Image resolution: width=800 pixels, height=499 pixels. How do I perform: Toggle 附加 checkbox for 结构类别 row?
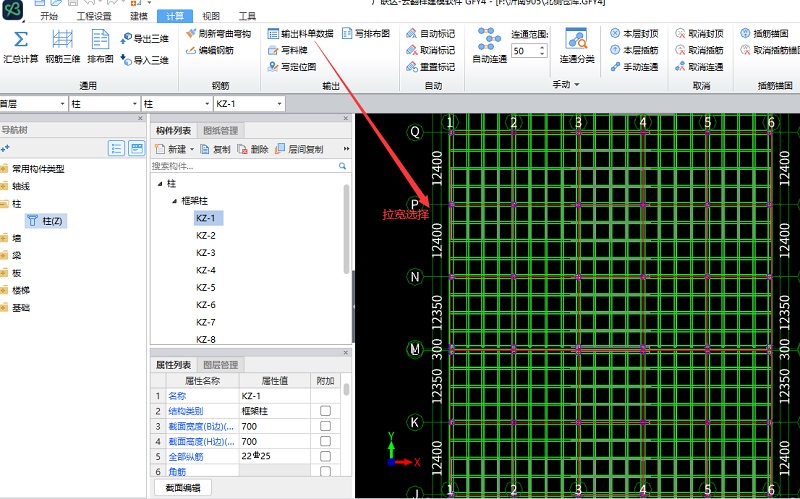coord(325,411)
